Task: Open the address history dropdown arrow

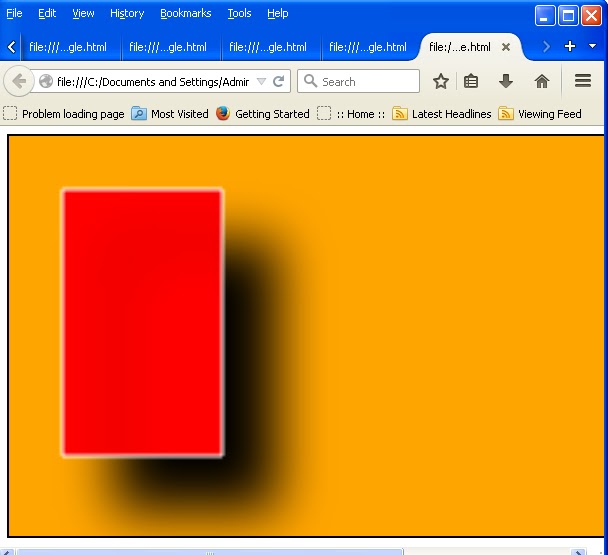Action: click(261, 81)
